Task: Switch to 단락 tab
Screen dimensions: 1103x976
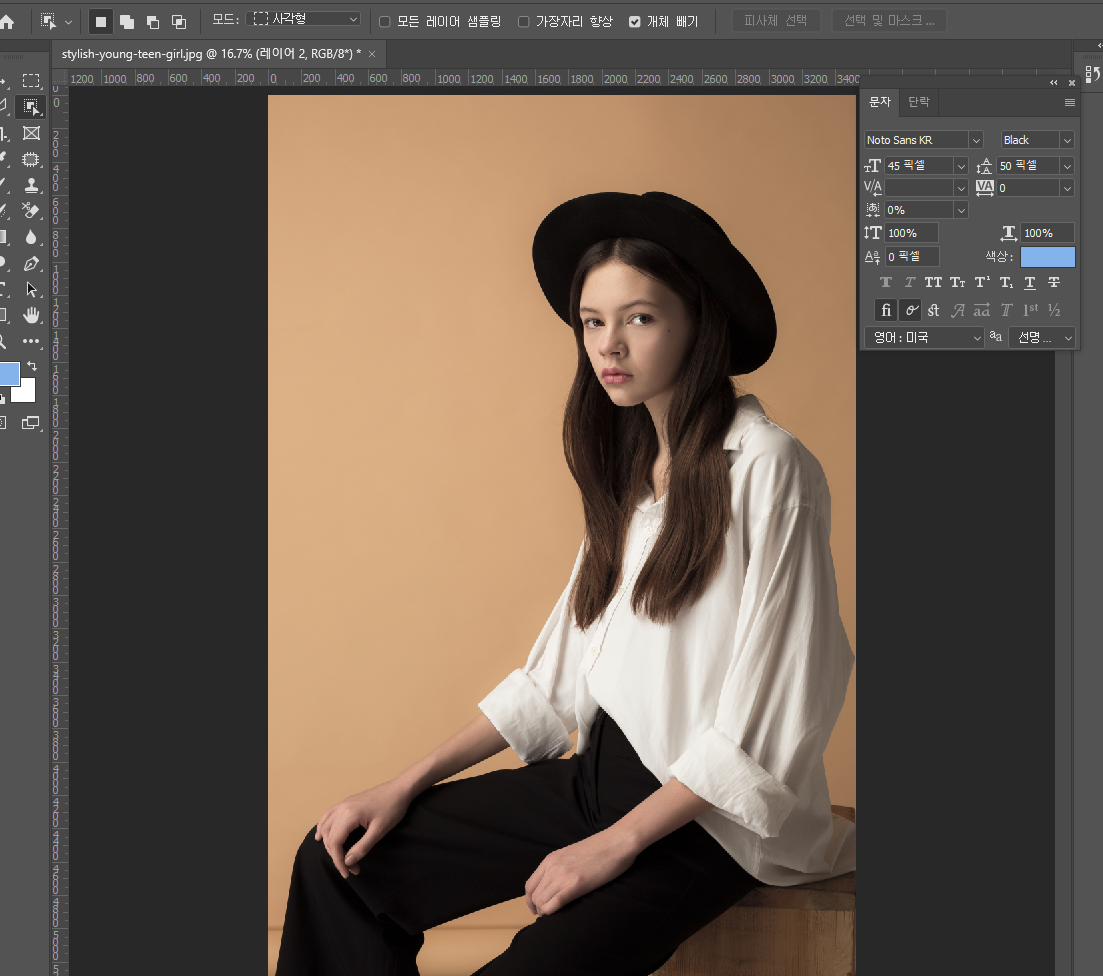Action: 919,102
